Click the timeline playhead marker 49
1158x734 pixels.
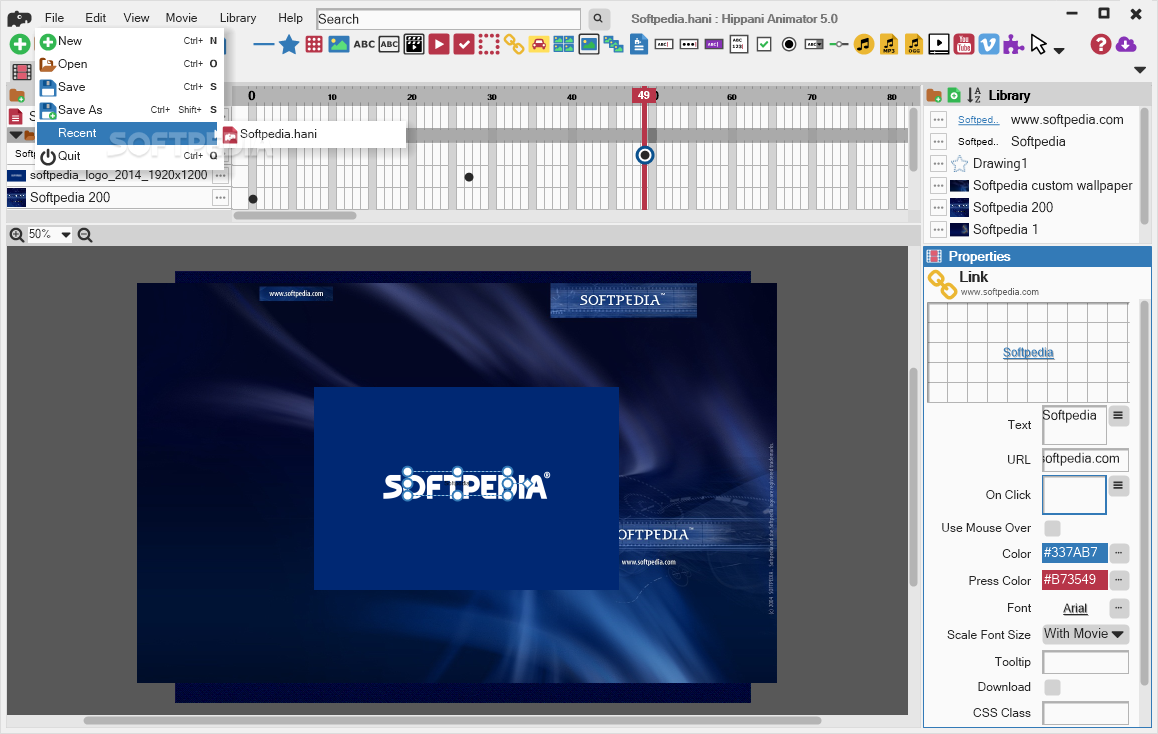tap(643, 95)
